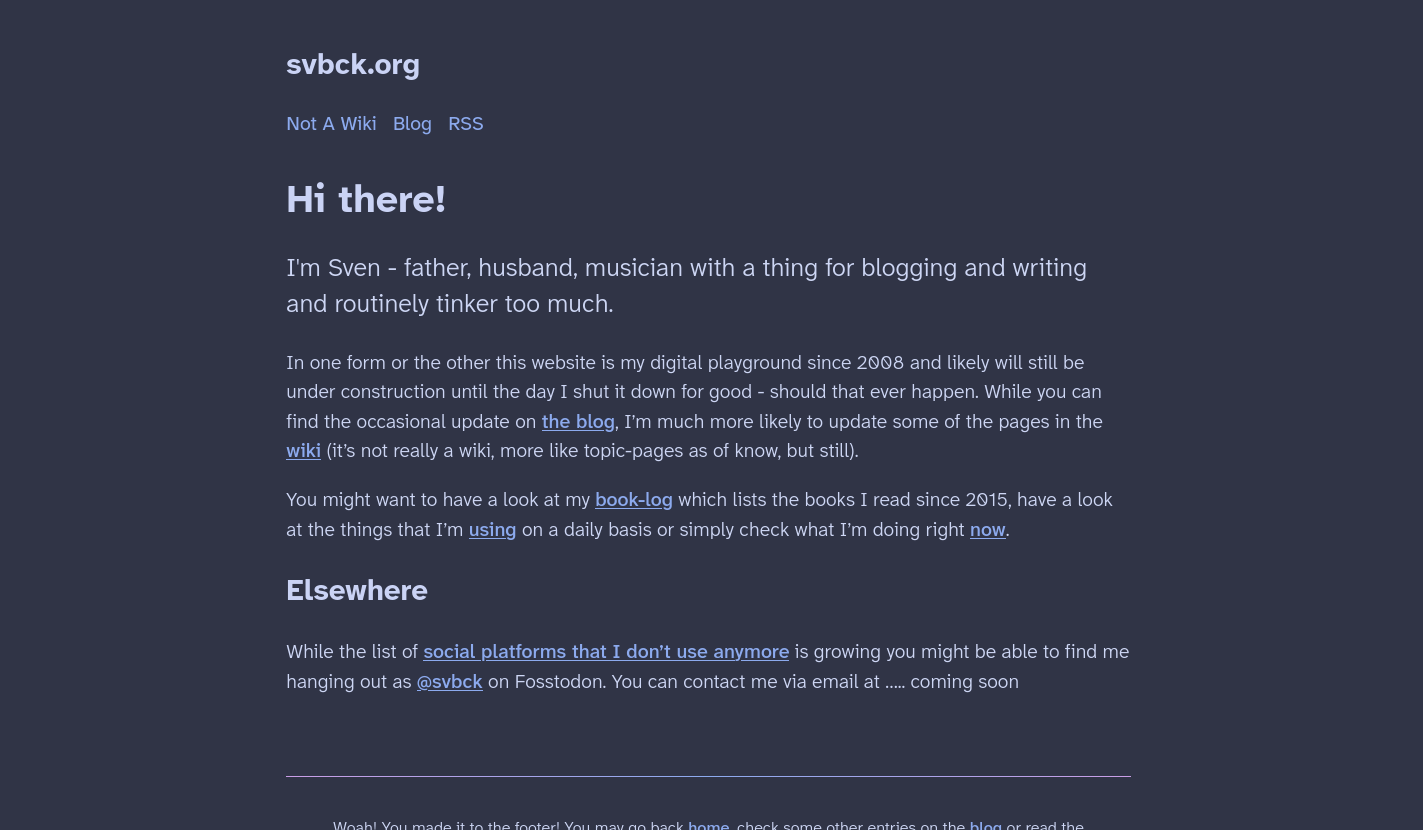This screenshot has width=1423, height=830.
Task: Click the 'Hi there!' heading
Action: pyautogui.click(x=366, y=199)
